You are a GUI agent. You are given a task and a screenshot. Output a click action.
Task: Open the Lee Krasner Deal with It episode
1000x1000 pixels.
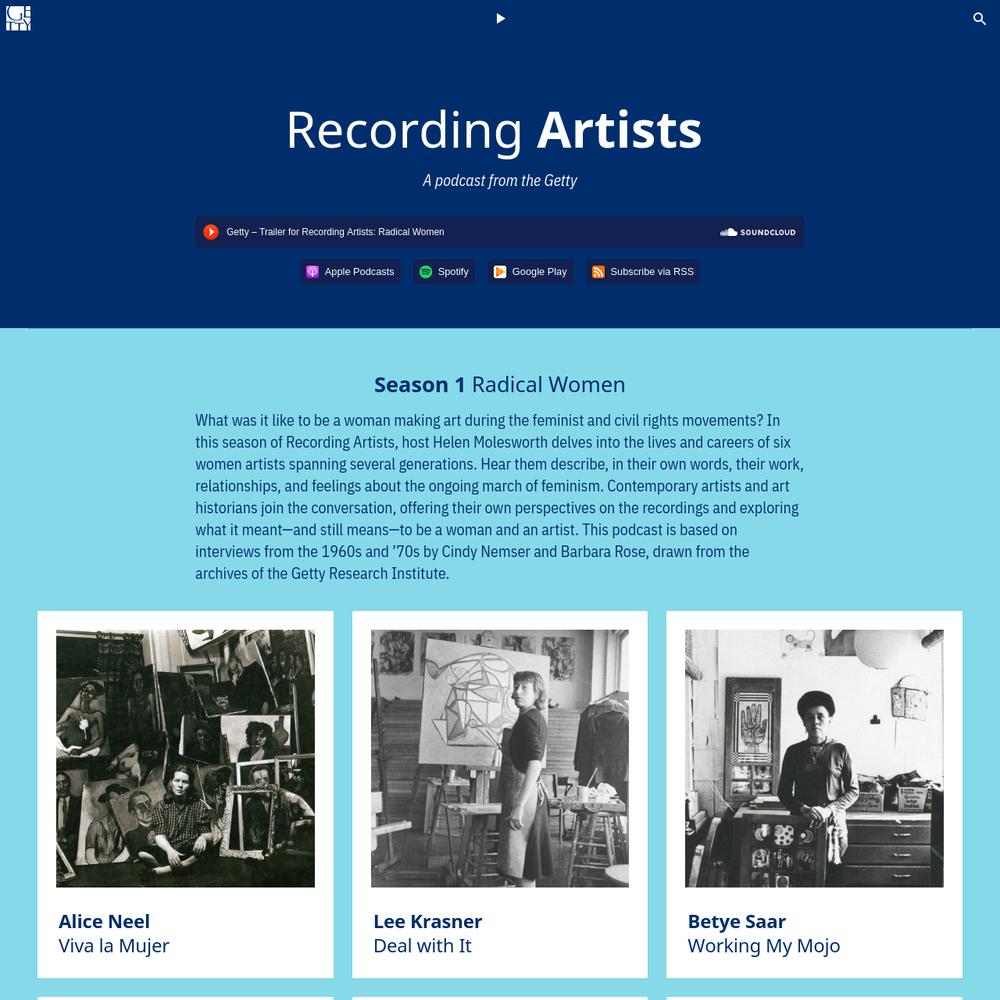pyautogui.click(x=427, y=934)
